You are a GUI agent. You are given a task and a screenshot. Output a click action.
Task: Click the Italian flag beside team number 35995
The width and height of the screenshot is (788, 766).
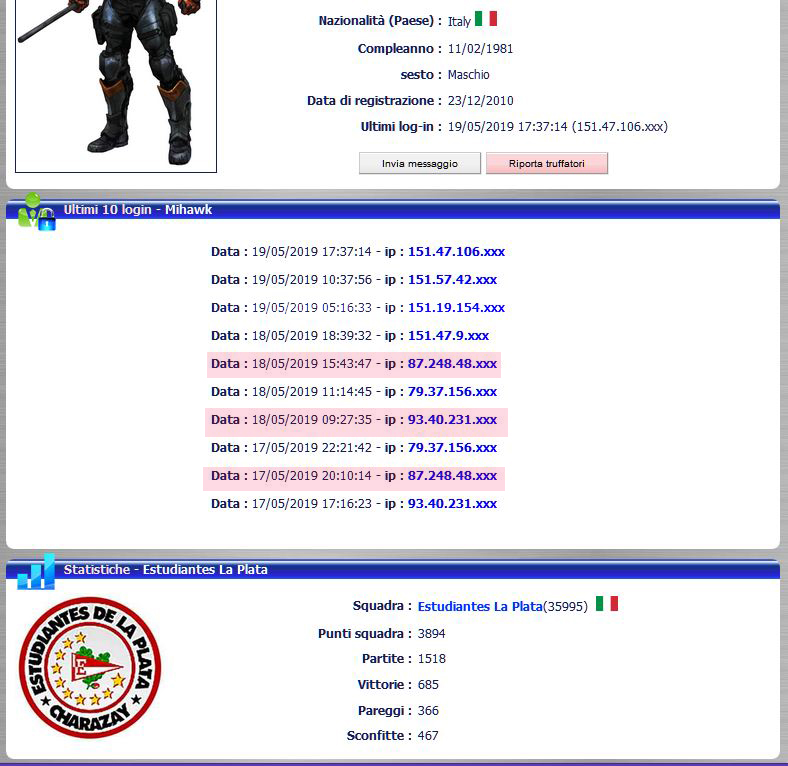[x=607, y=603]
